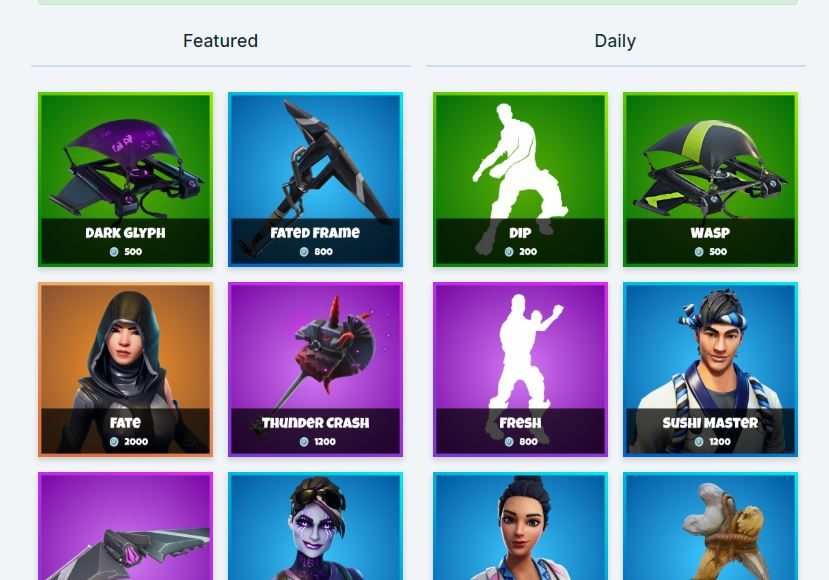Open the tooth-and-claw back bling item
This screenshot has width=829, height=580.
tap(710, 526)
